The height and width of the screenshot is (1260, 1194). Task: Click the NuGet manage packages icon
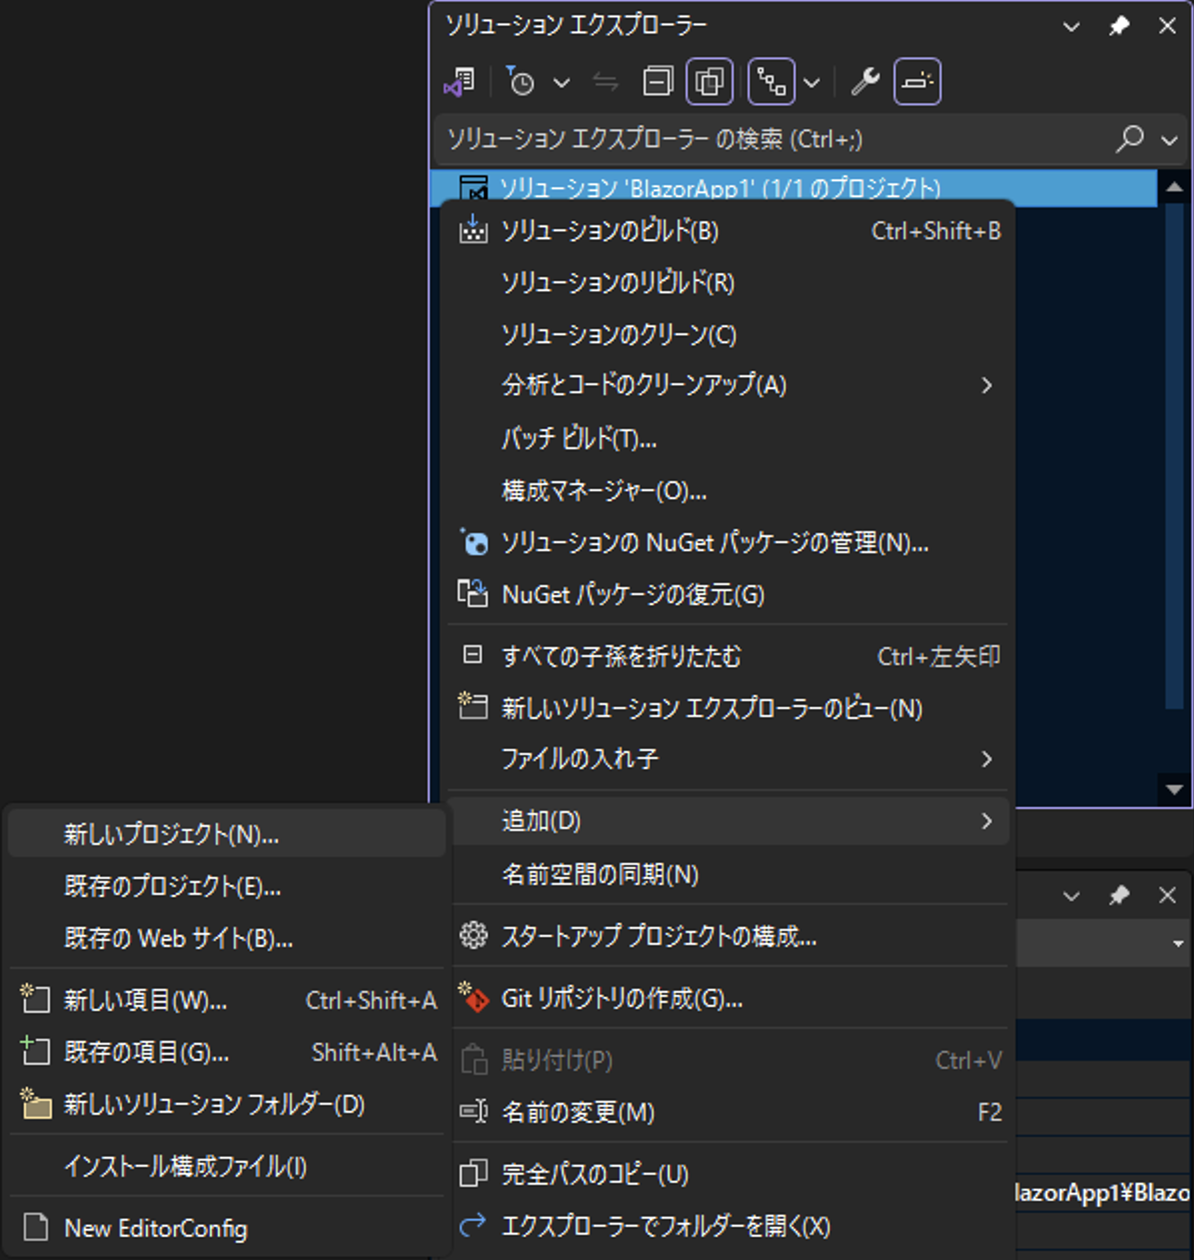[473, 542]
